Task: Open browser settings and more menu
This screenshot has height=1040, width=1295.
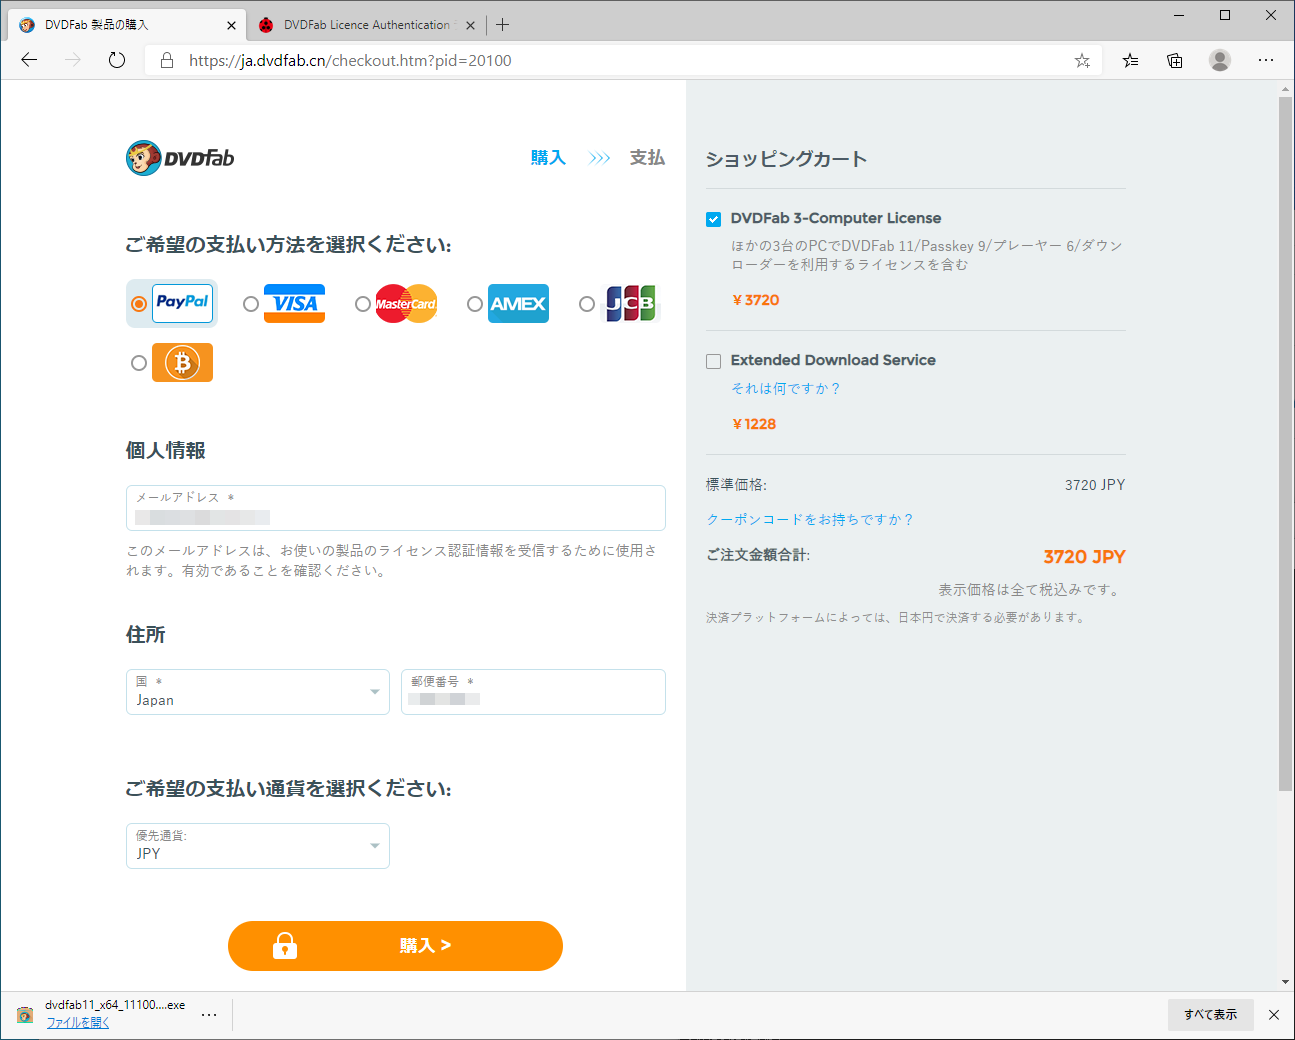Action: pos(1266,60)
